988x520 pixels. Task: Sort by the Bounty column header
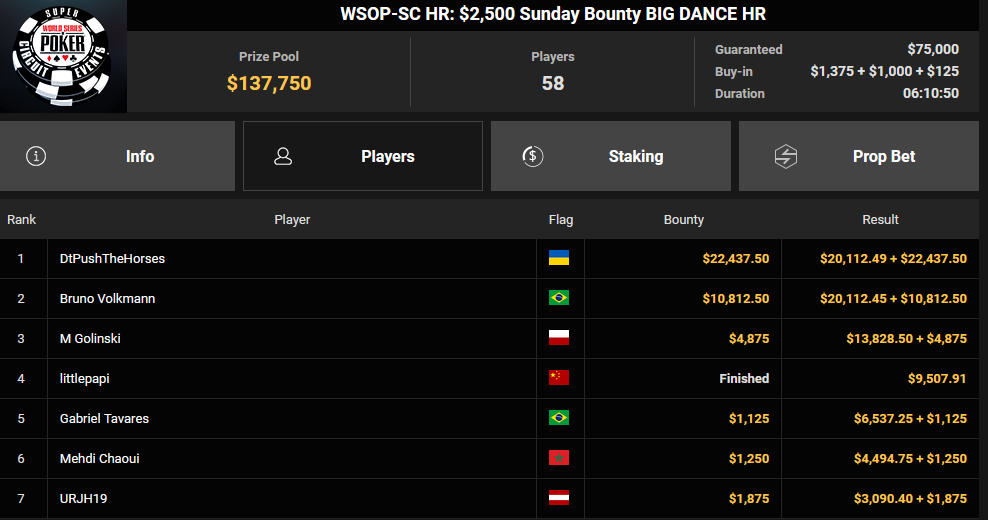684,219
